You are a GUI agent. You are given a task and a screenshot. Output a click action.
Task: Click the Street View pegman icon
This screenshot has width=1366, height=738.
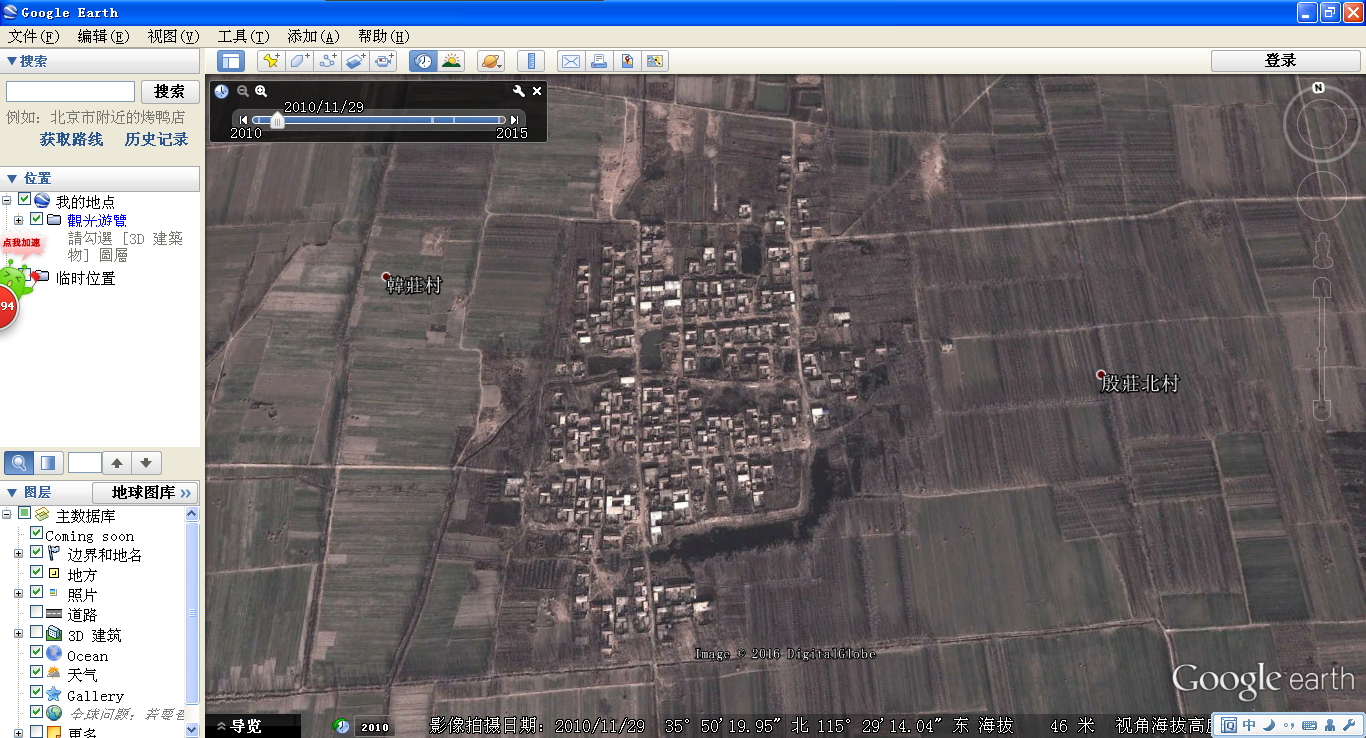1322,250
